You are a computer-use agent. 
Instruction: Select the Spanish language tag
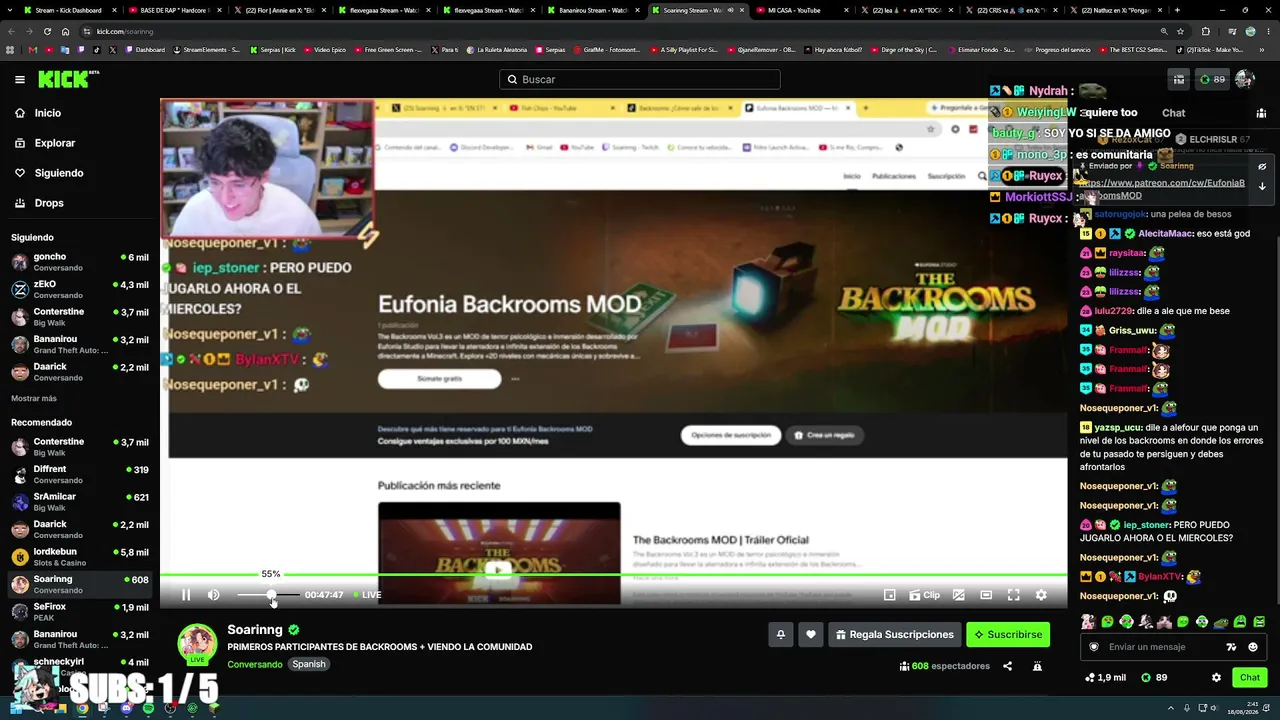309,664
